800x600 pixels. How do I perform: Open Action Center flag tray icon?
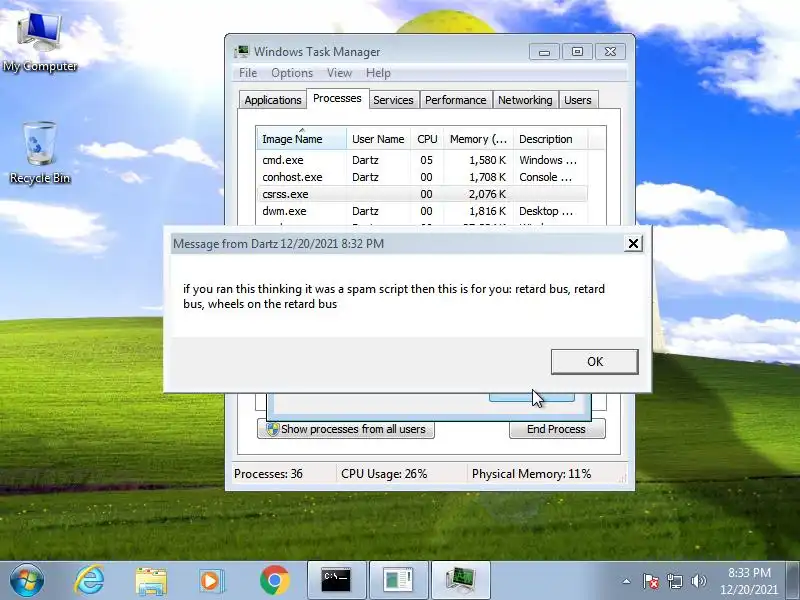(x=650, y=581)
